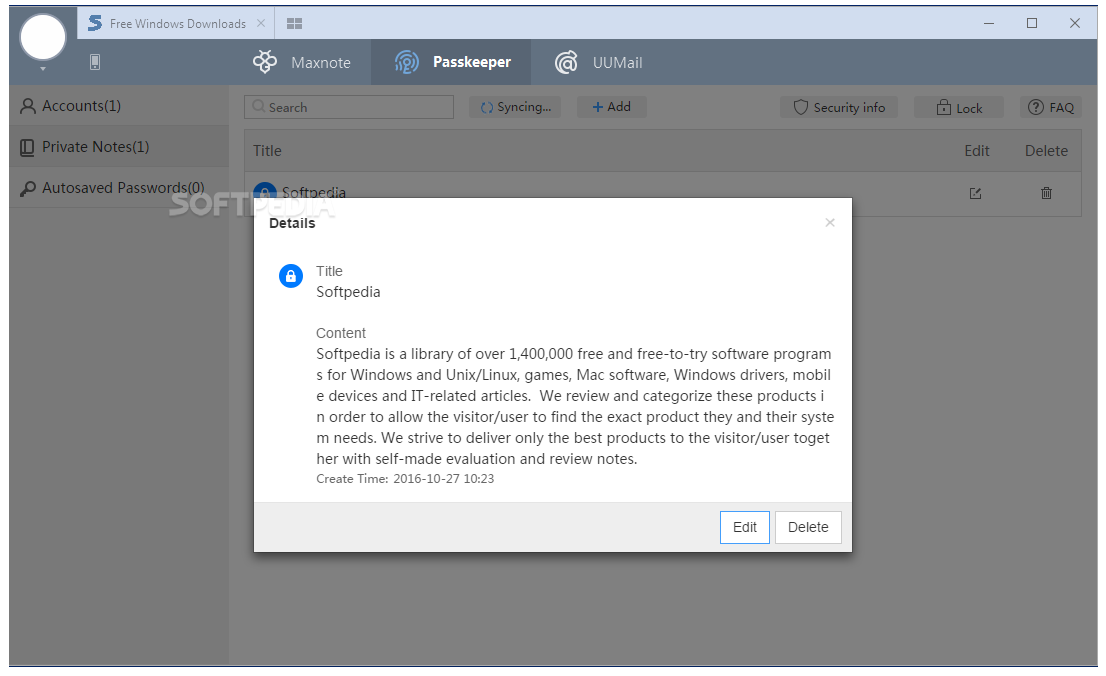Click the Lock button
1106x676 pixels.
[x=959, y=107]
